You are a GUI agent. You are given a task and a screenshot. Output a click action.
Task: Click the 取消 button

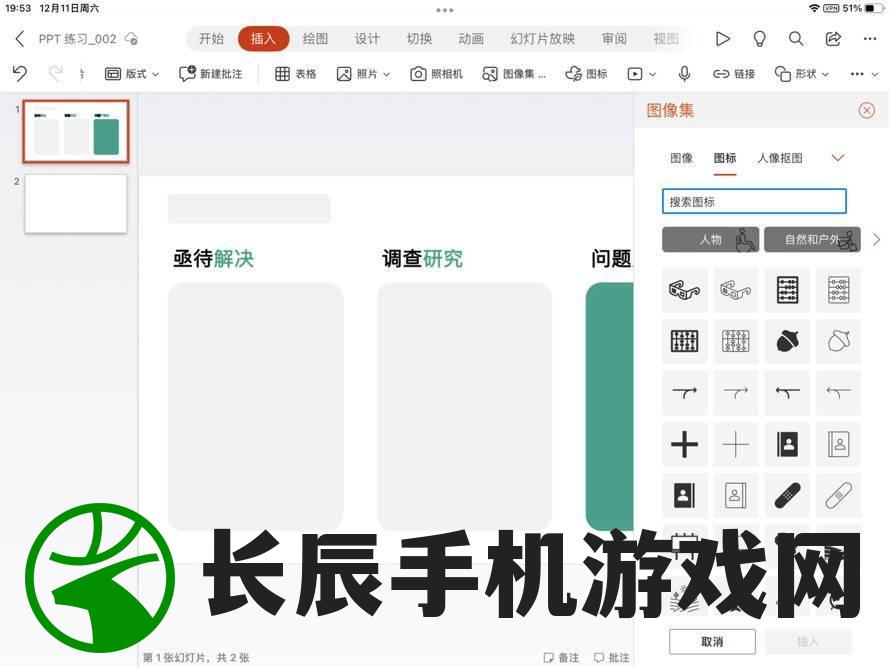(712, 642)
